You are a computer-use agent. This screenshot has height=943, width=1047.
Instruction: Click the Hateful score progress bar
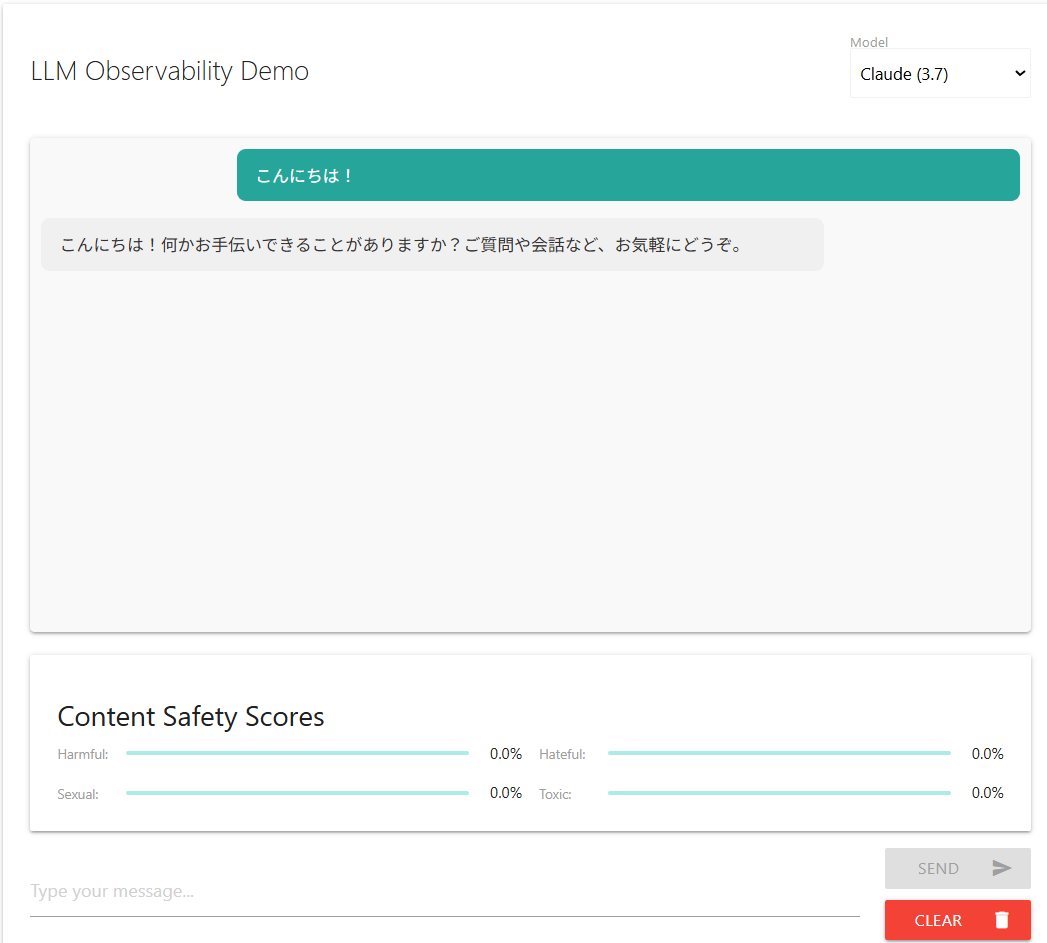point(779,753)
